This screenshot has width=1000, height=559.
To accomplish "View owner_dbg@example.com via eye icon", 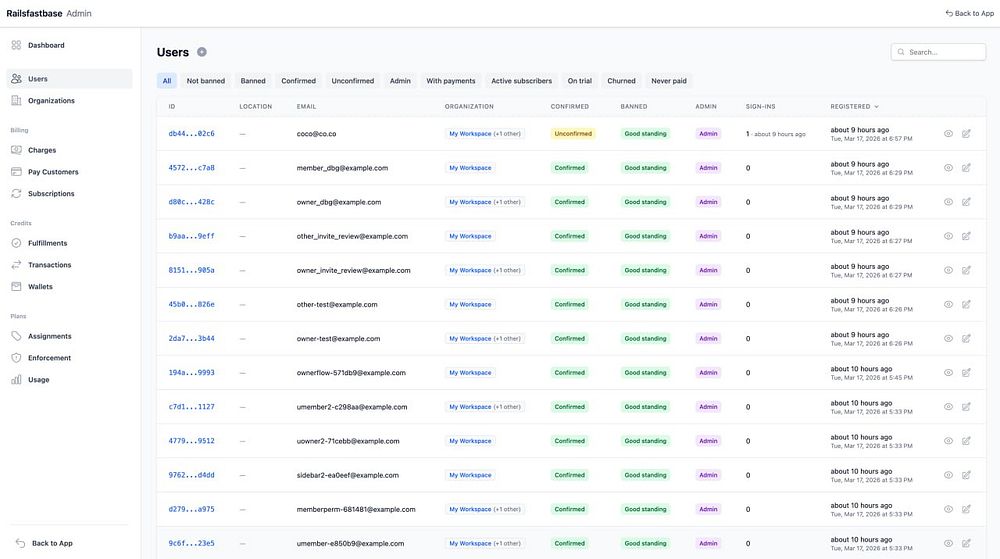I will click(948, 202).
